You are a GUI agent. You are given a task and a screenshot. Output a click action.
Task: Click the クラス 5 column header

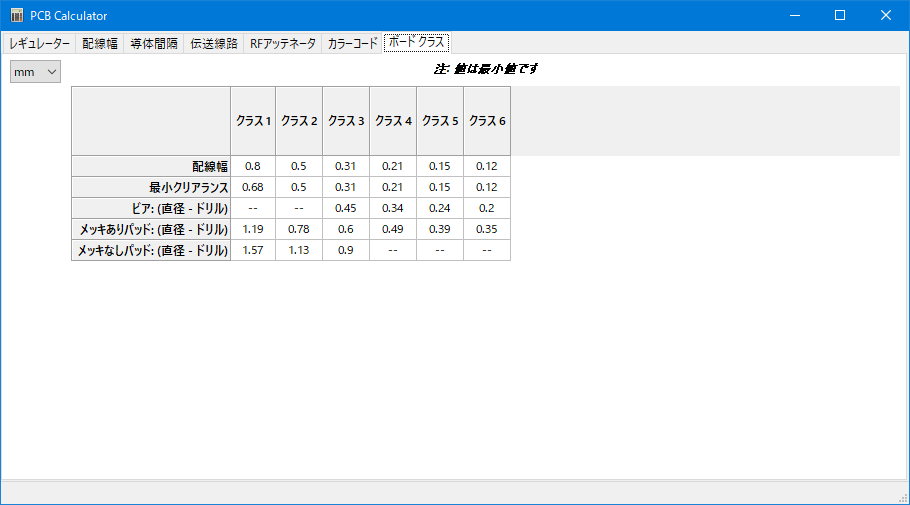(x=440, y=121)
